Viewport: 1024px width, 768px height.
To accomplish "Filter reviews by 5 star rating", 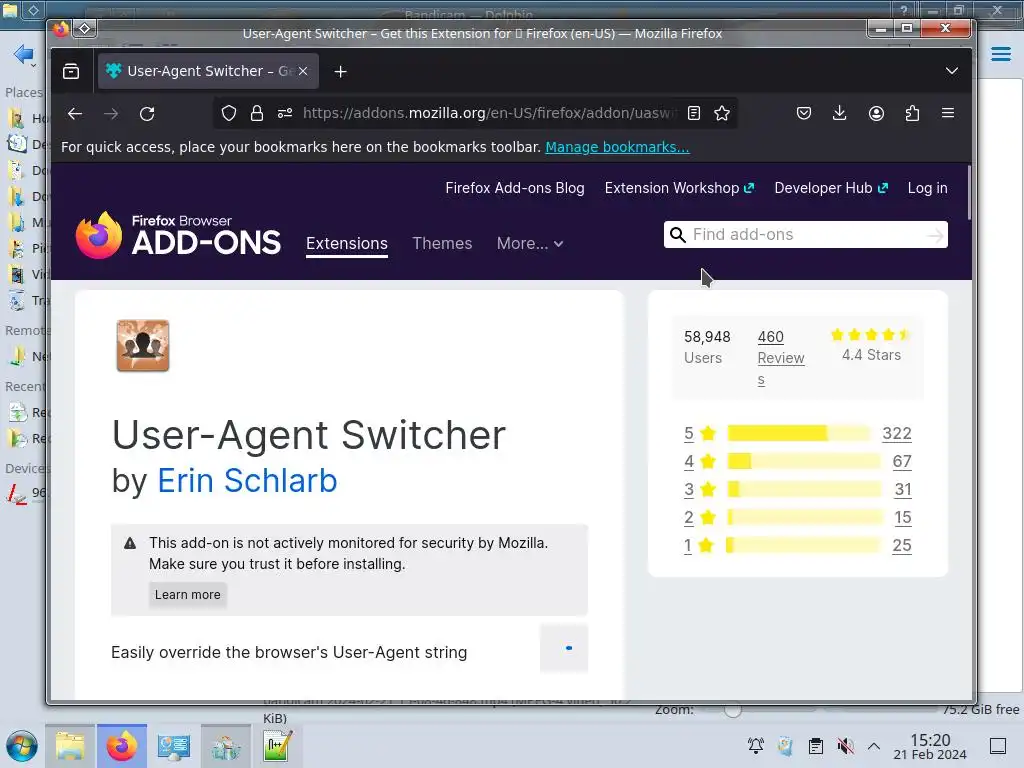I will click(700, 433).
